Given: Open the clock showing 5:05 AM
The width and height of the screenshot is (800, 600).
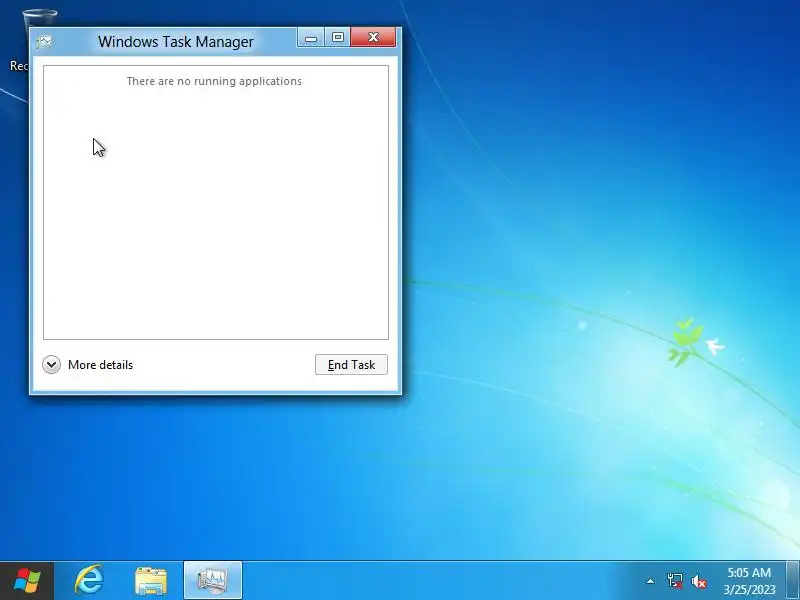Looking at the screenshot, I should coord(749,581).
